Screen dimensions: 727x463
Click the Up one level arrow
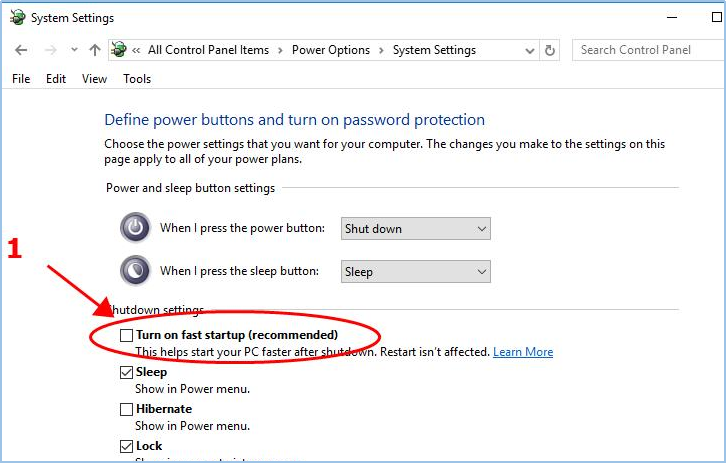[94, 50]
